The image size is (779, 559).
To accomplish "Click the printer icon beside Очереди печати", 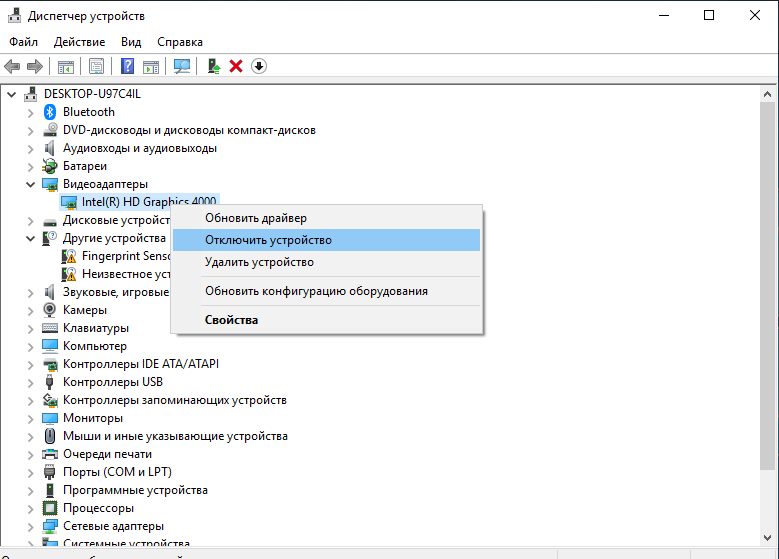I will [x=50, y=454].
